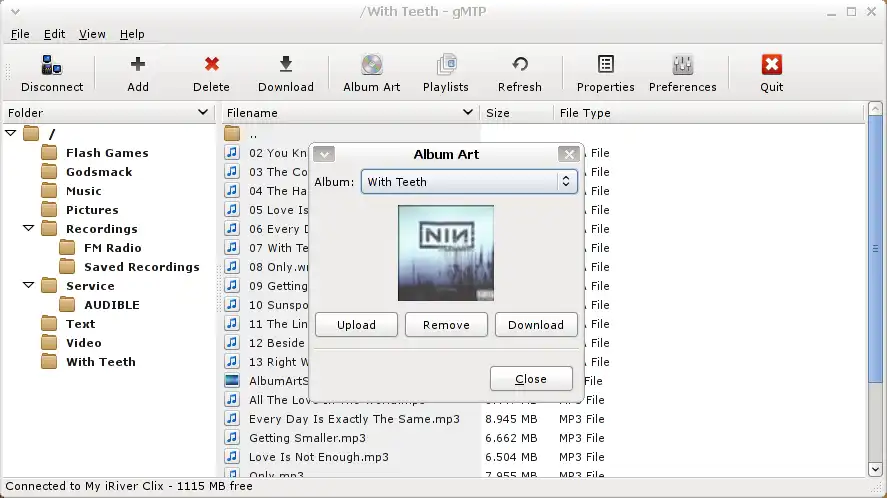This screenshot has height=498, width=887.
Task: Click the Text folder icon
Action: [49, 324]
